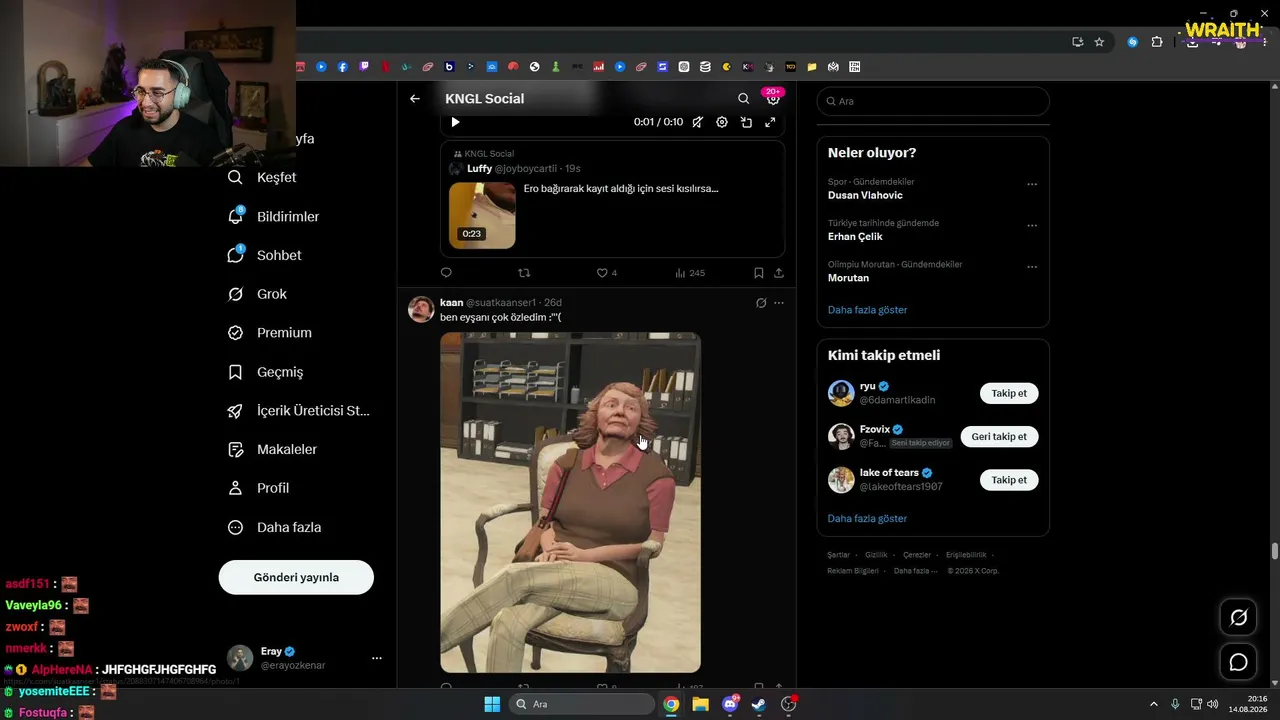
Task: Open the settings gear with 20+ badge
Action: [x=772, y=98]
